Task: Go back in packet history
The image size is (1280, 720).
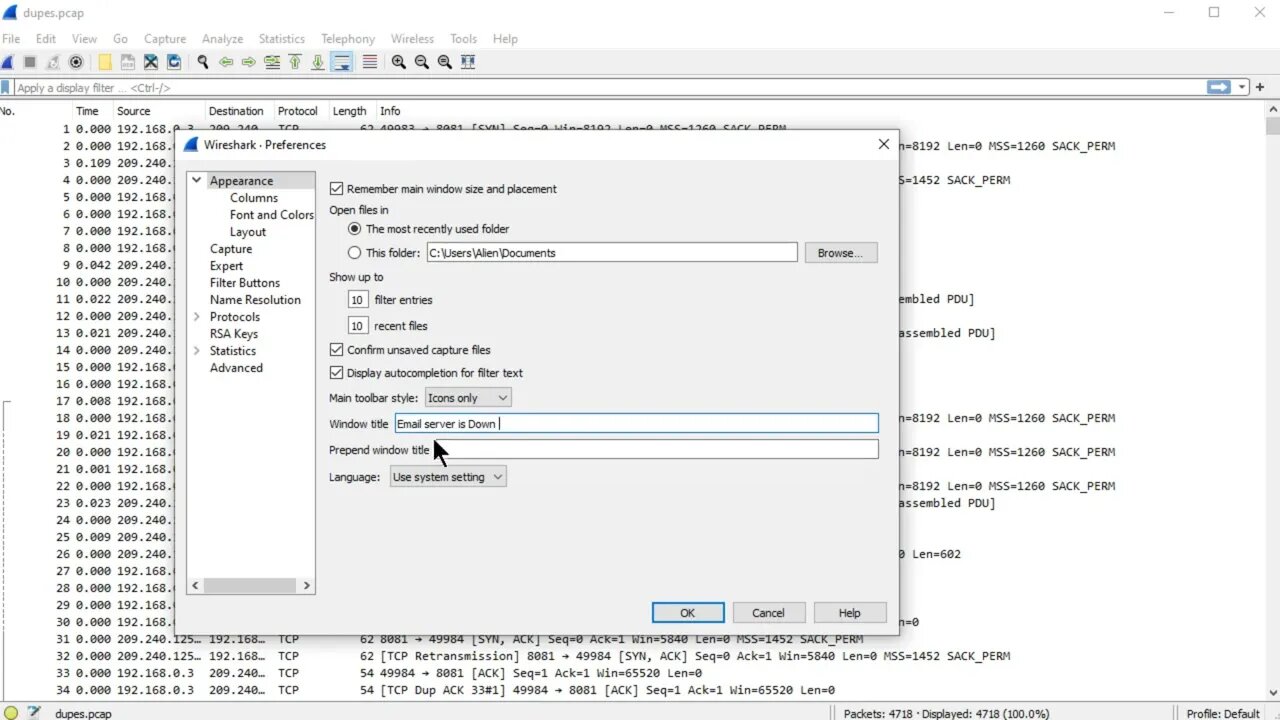Action: click(x=226, y=62)
